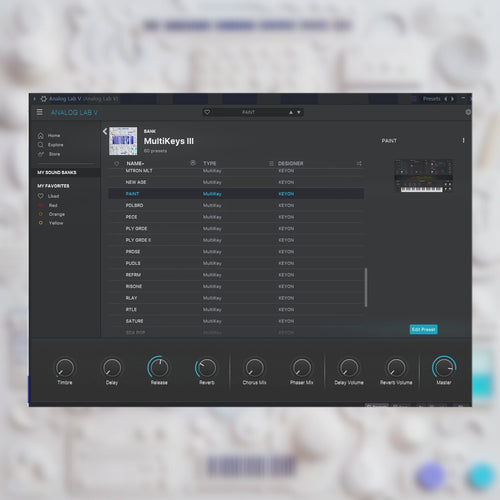Click the Phaser Mix knob
500x500 pixels.
click(301, 368)
